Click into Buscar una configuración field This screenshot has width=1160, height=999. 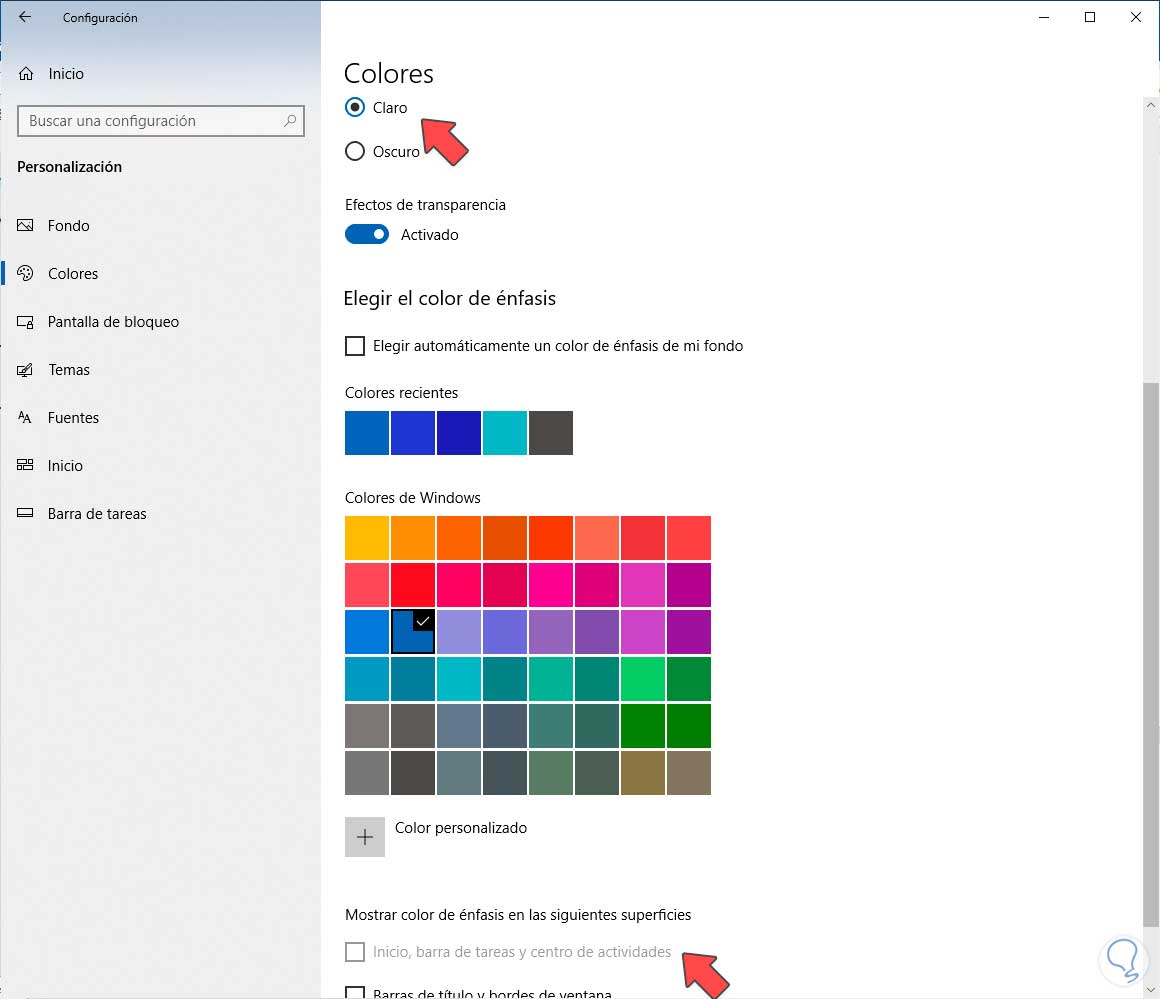(161, 121)
